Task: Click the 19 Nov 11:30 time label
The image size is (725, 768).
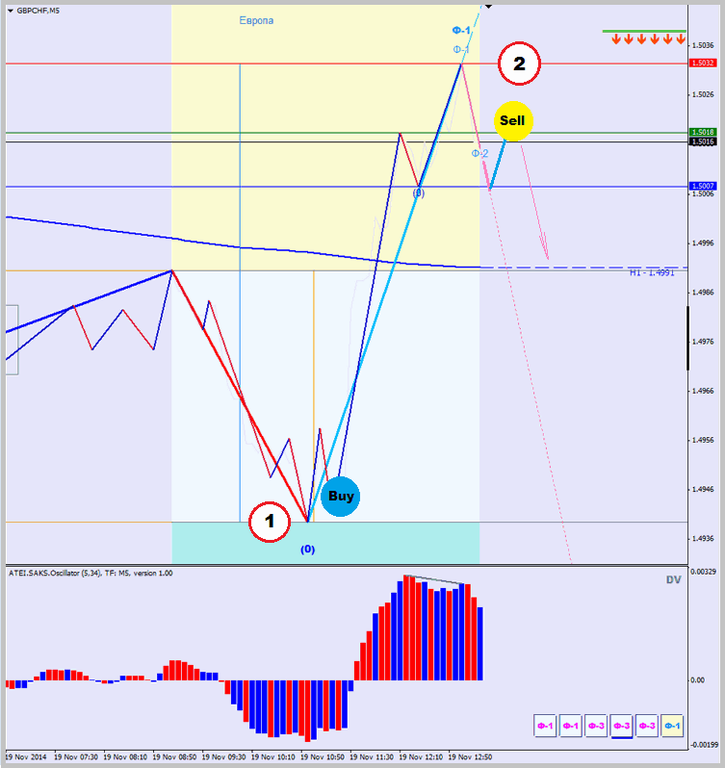Action: 371,757
